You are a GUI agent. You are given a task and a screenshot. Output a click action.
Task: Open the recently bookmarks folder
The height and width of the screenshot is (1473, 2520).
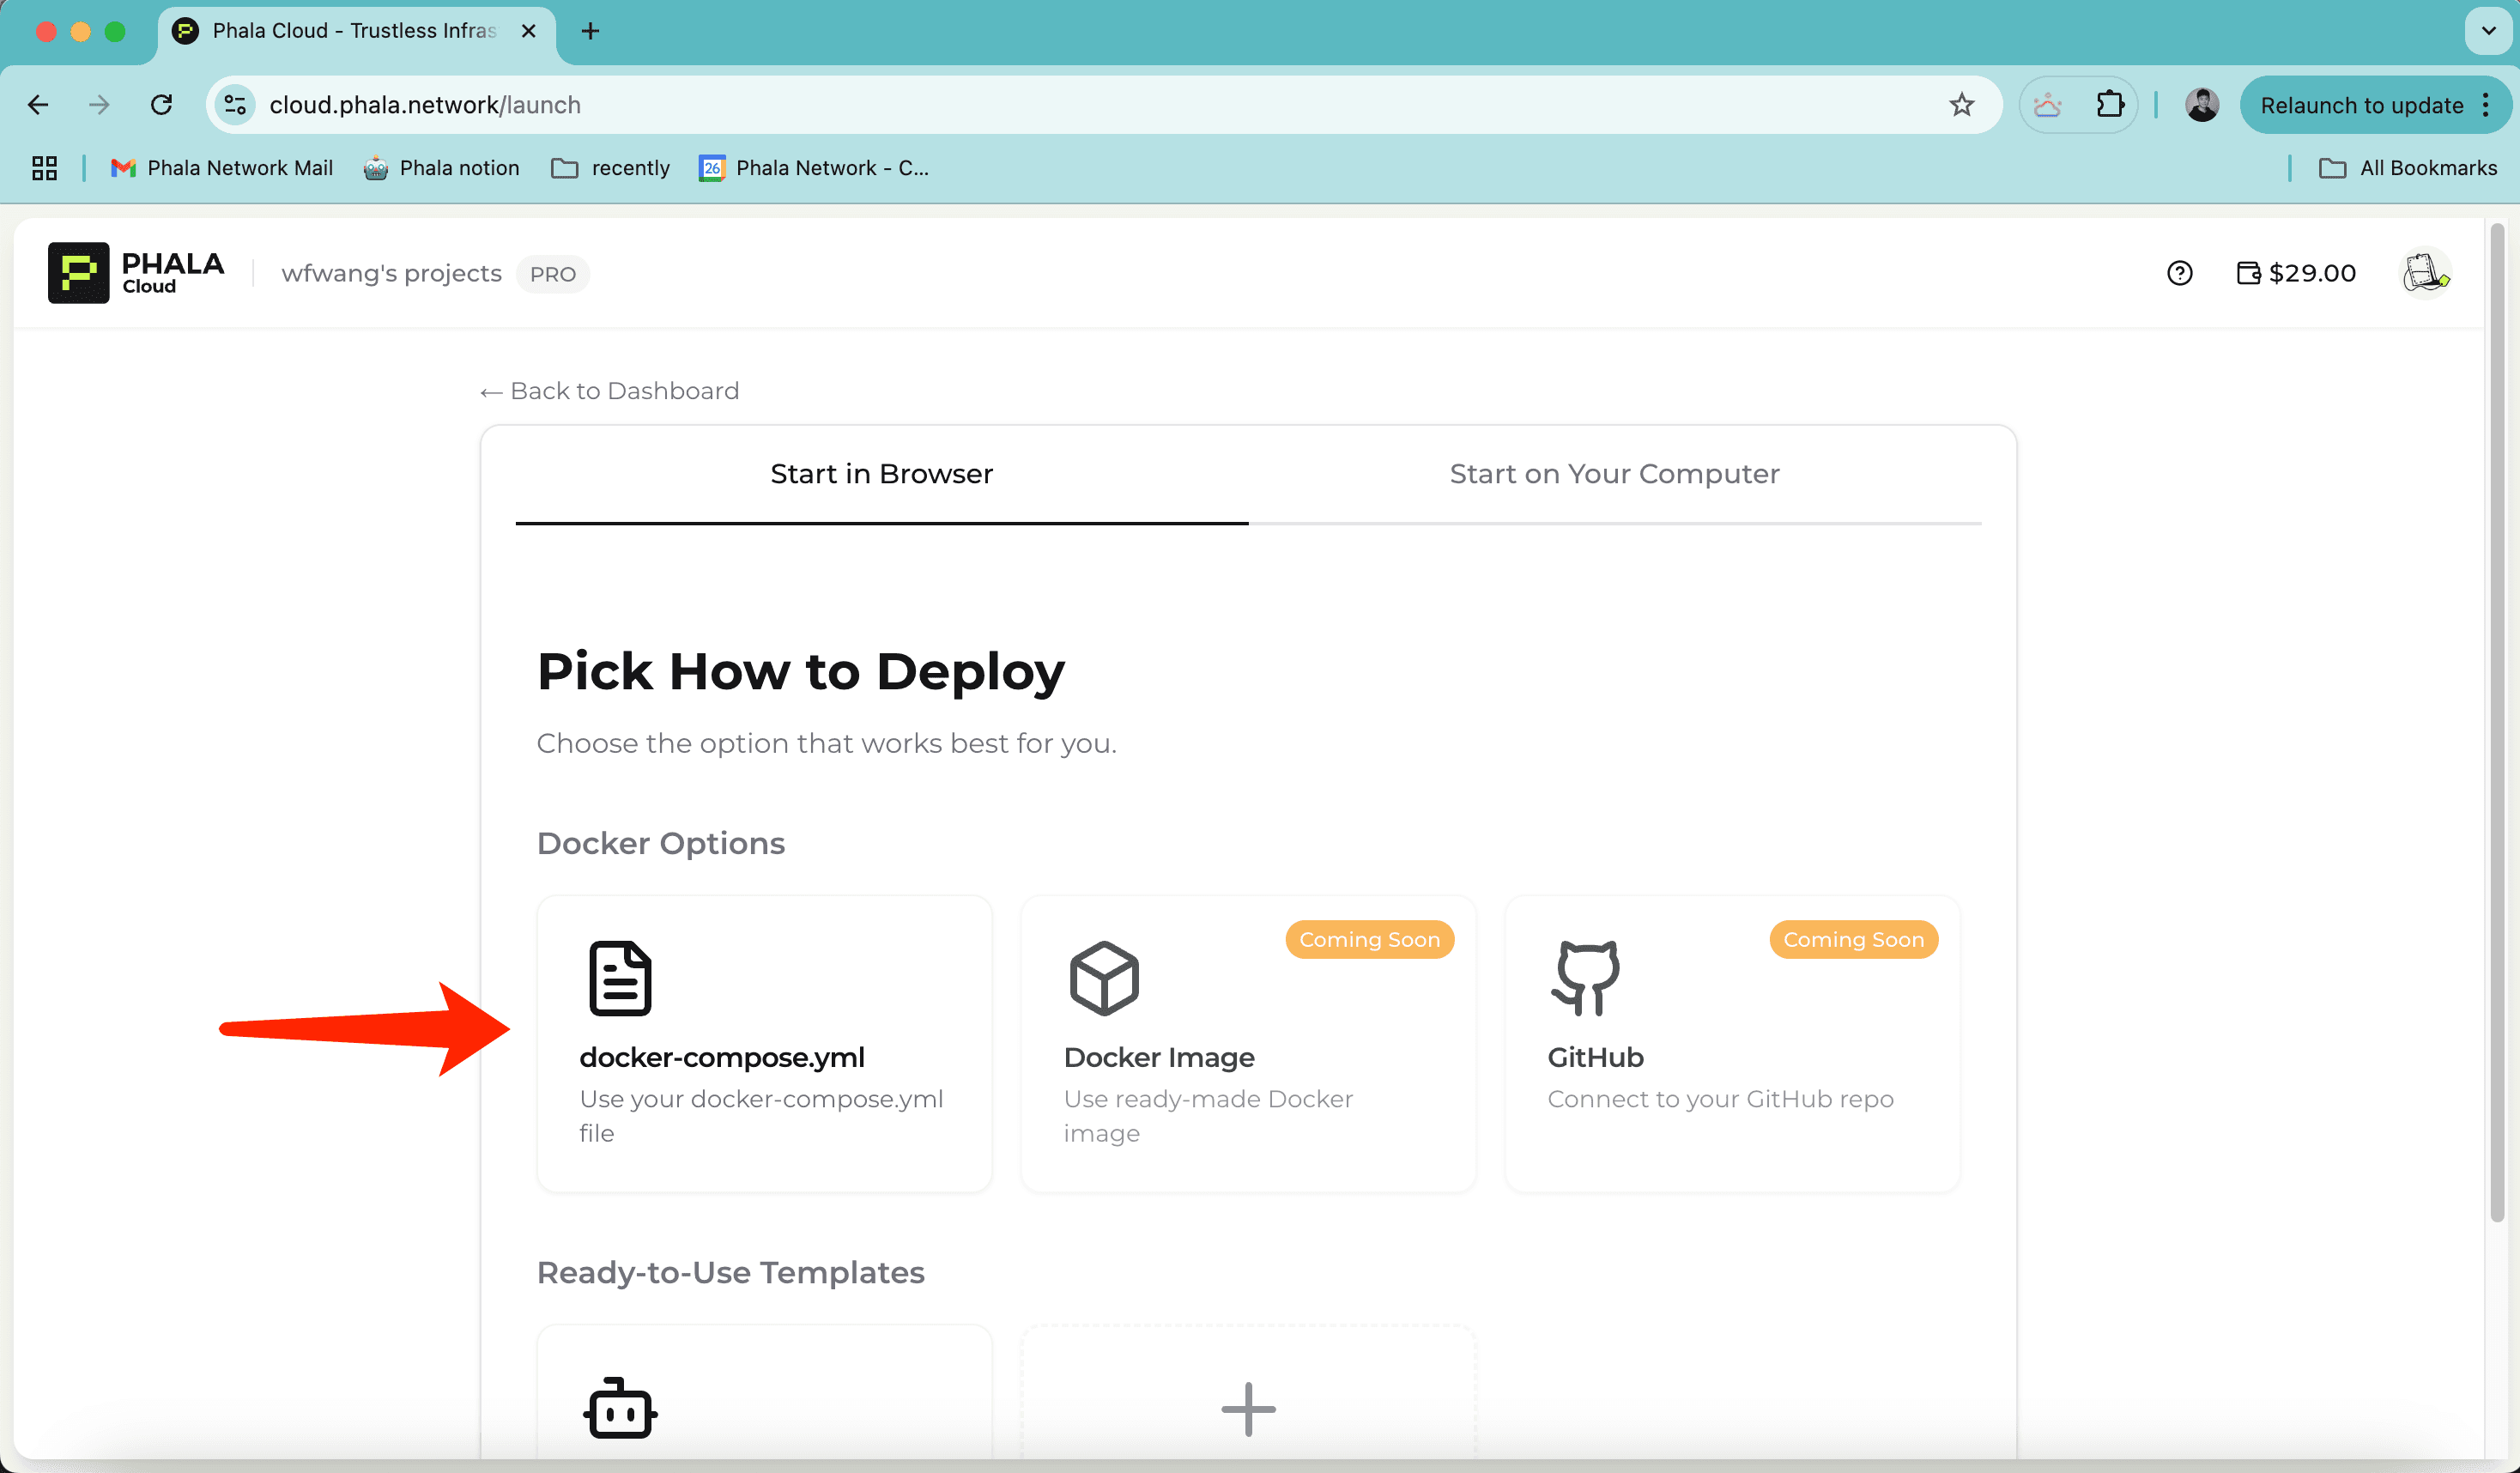(611, 168)
